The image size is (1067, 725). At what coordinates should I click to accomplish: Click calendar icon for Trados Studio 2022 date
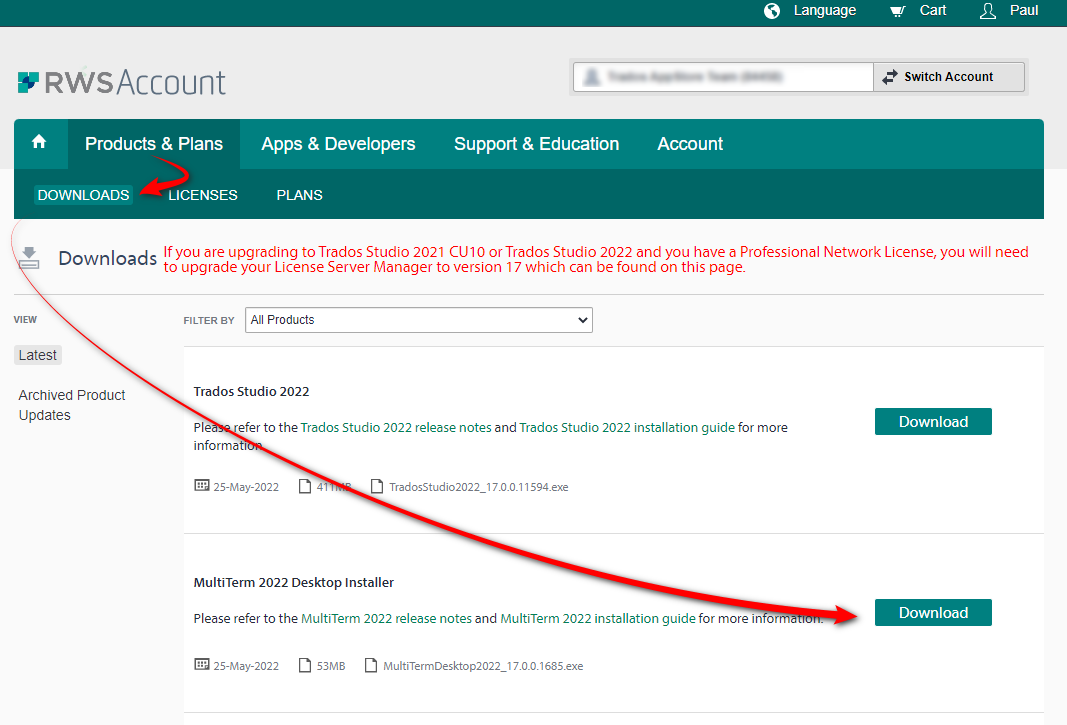tap(202, 485)
